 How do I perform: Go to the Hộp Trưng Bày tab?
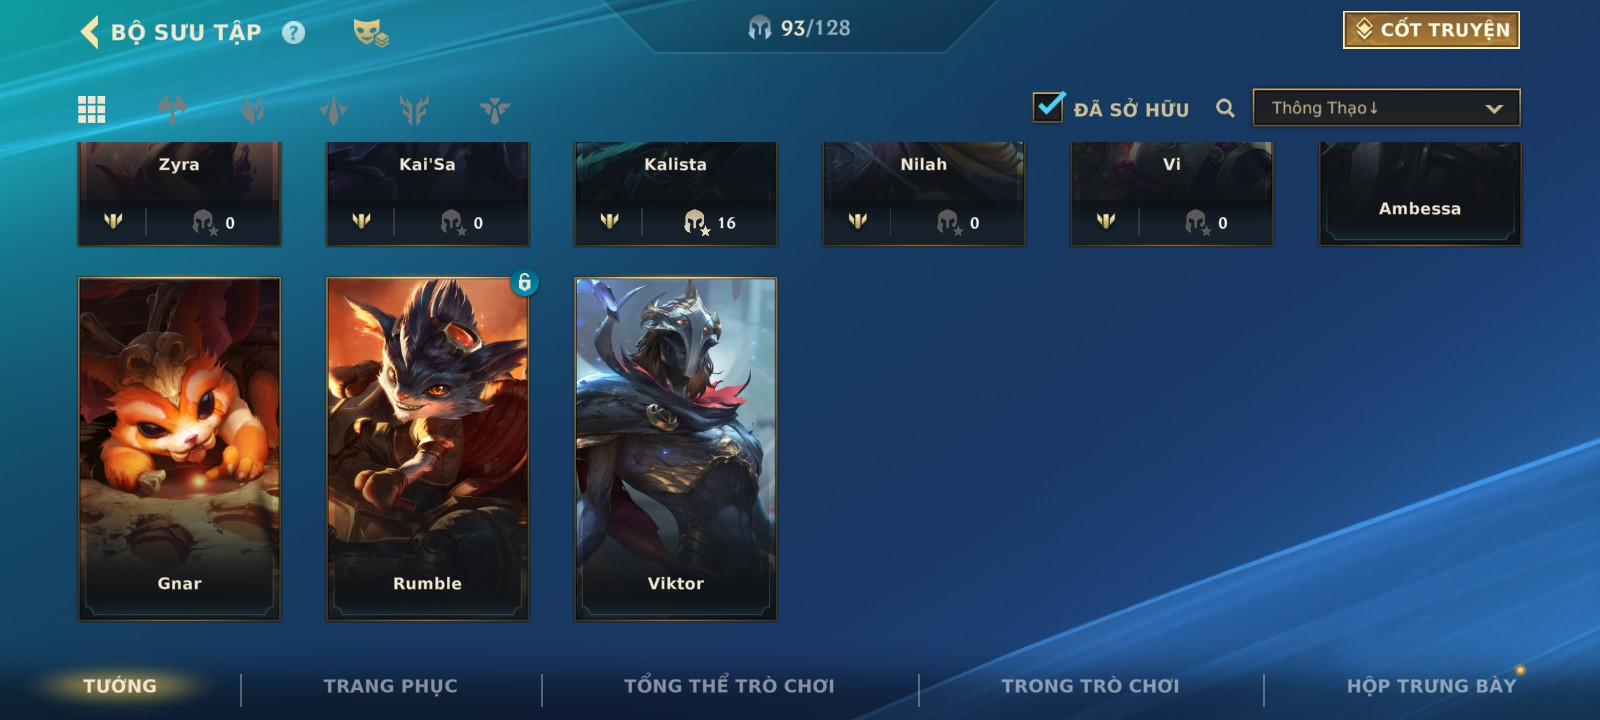[x=1431, y=686]
